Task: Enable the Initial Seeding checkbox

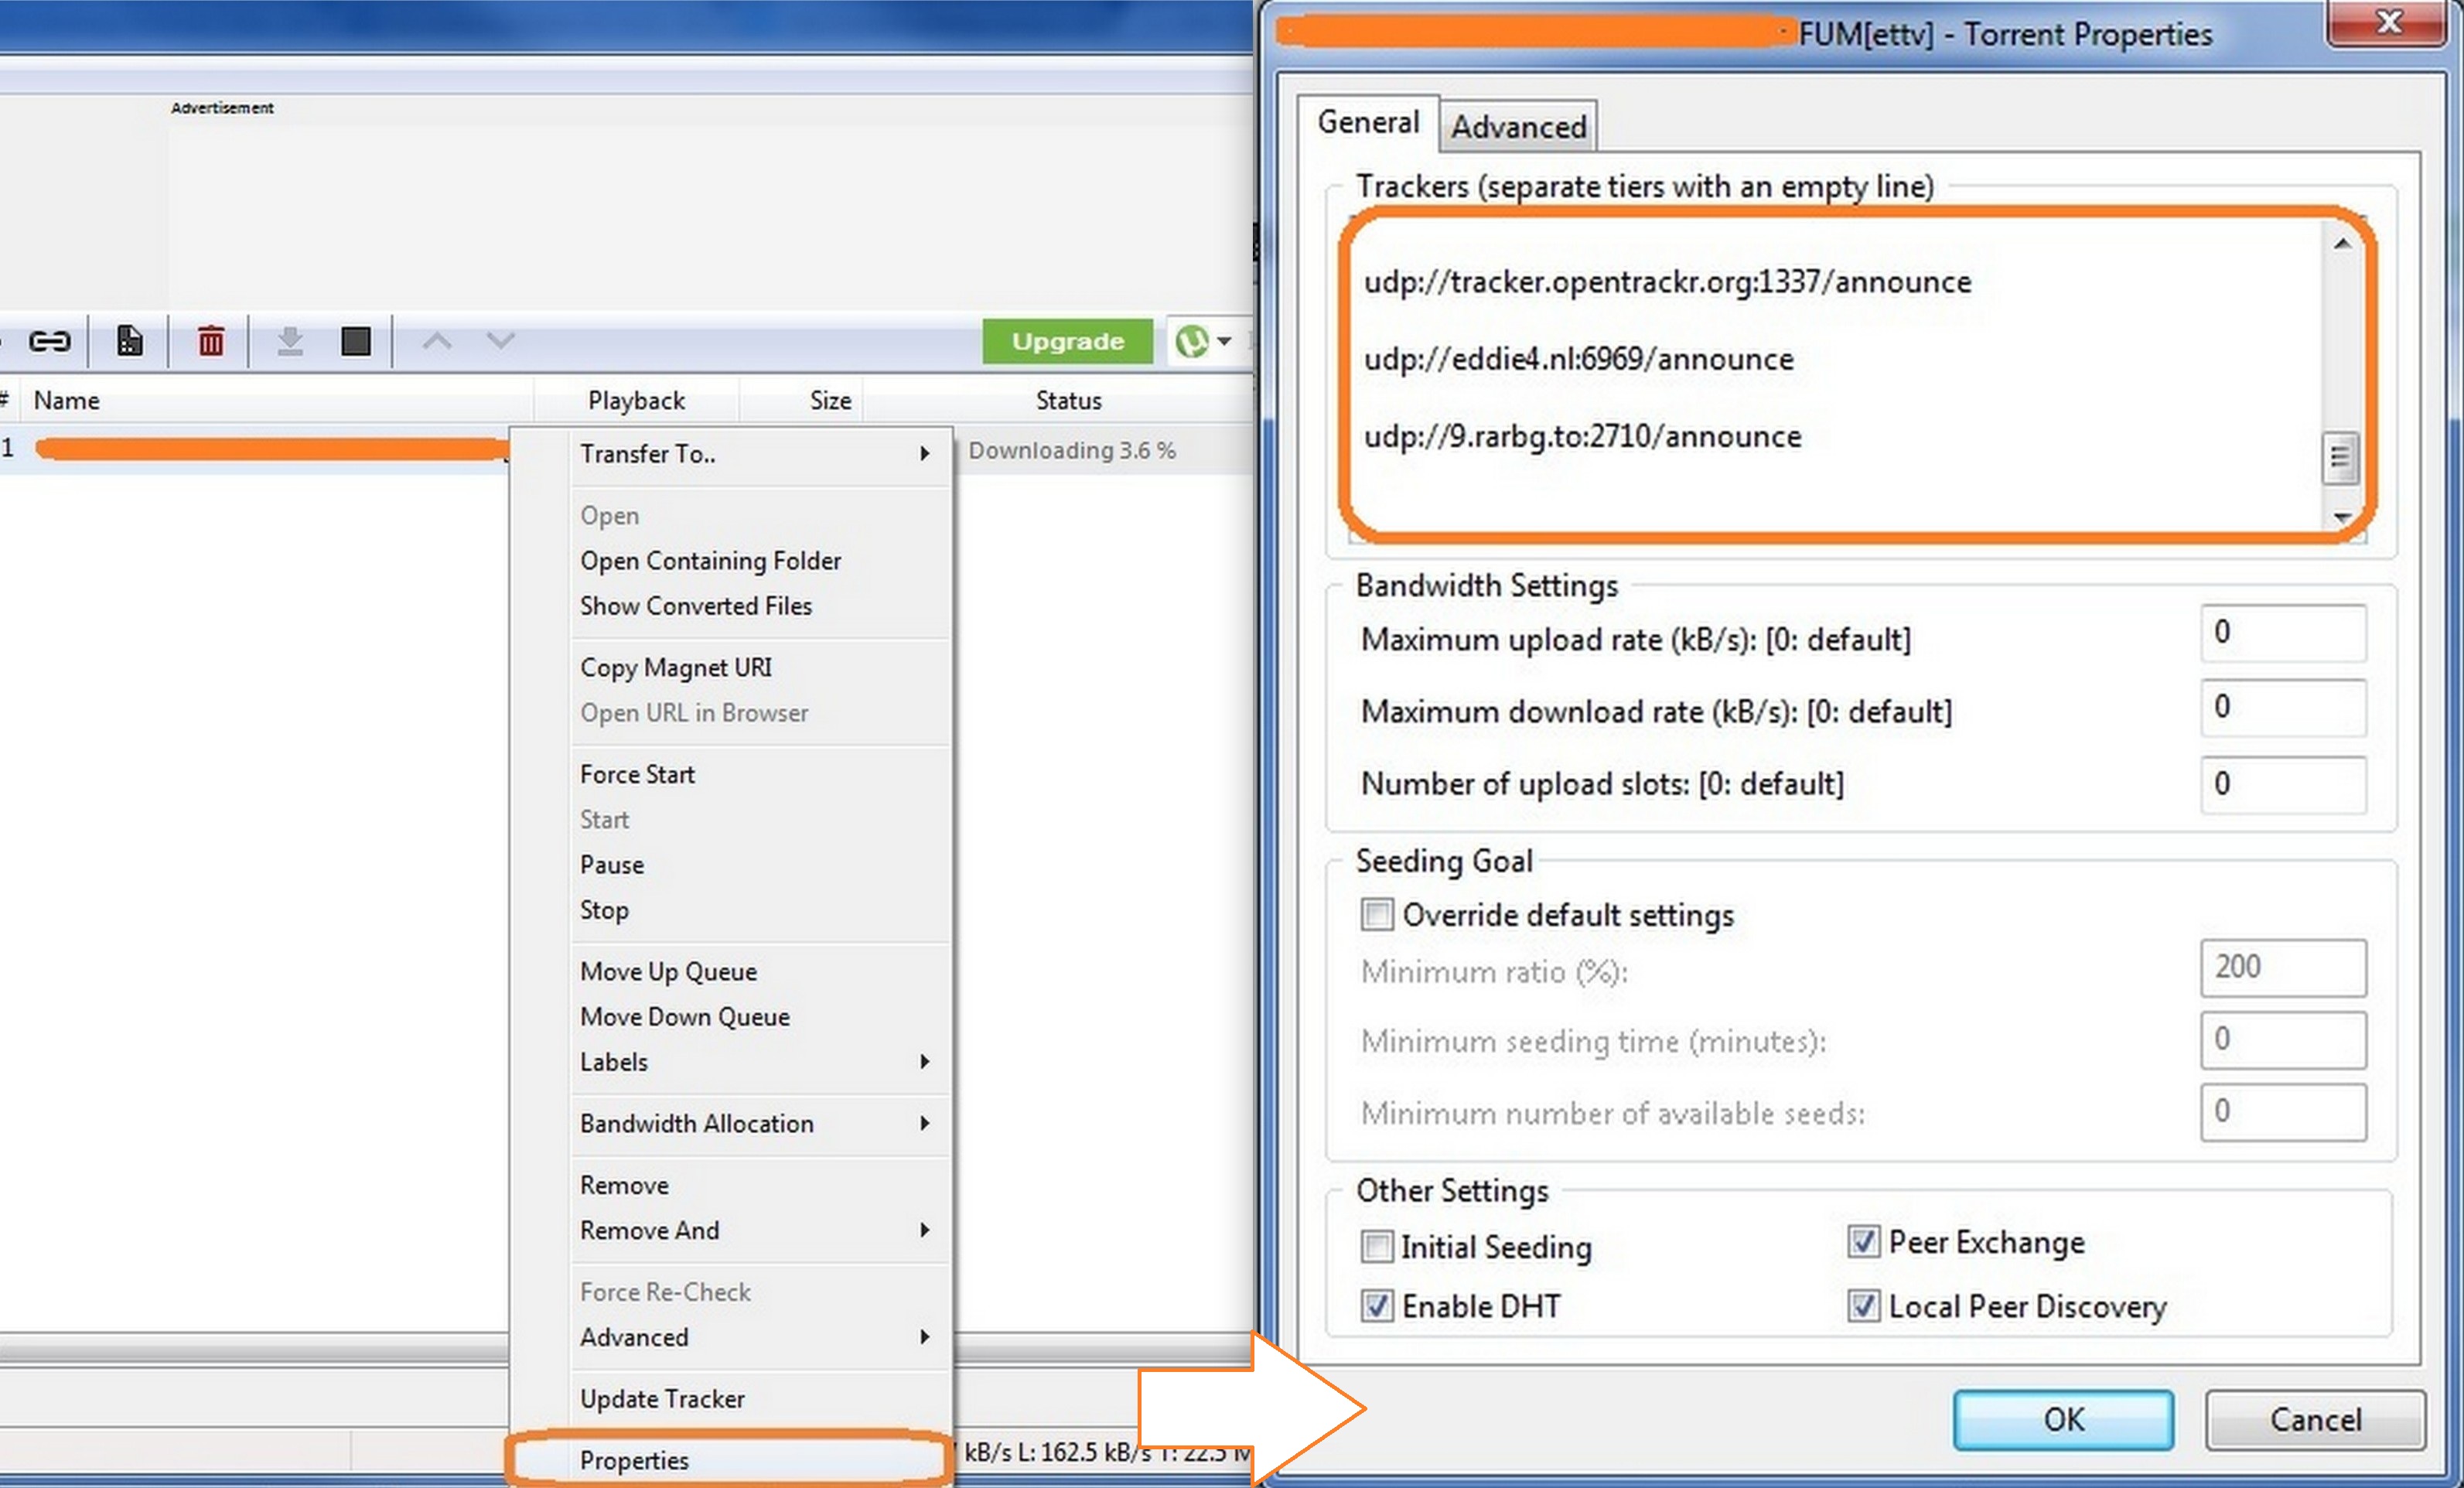Action: coord(1377,1244)
